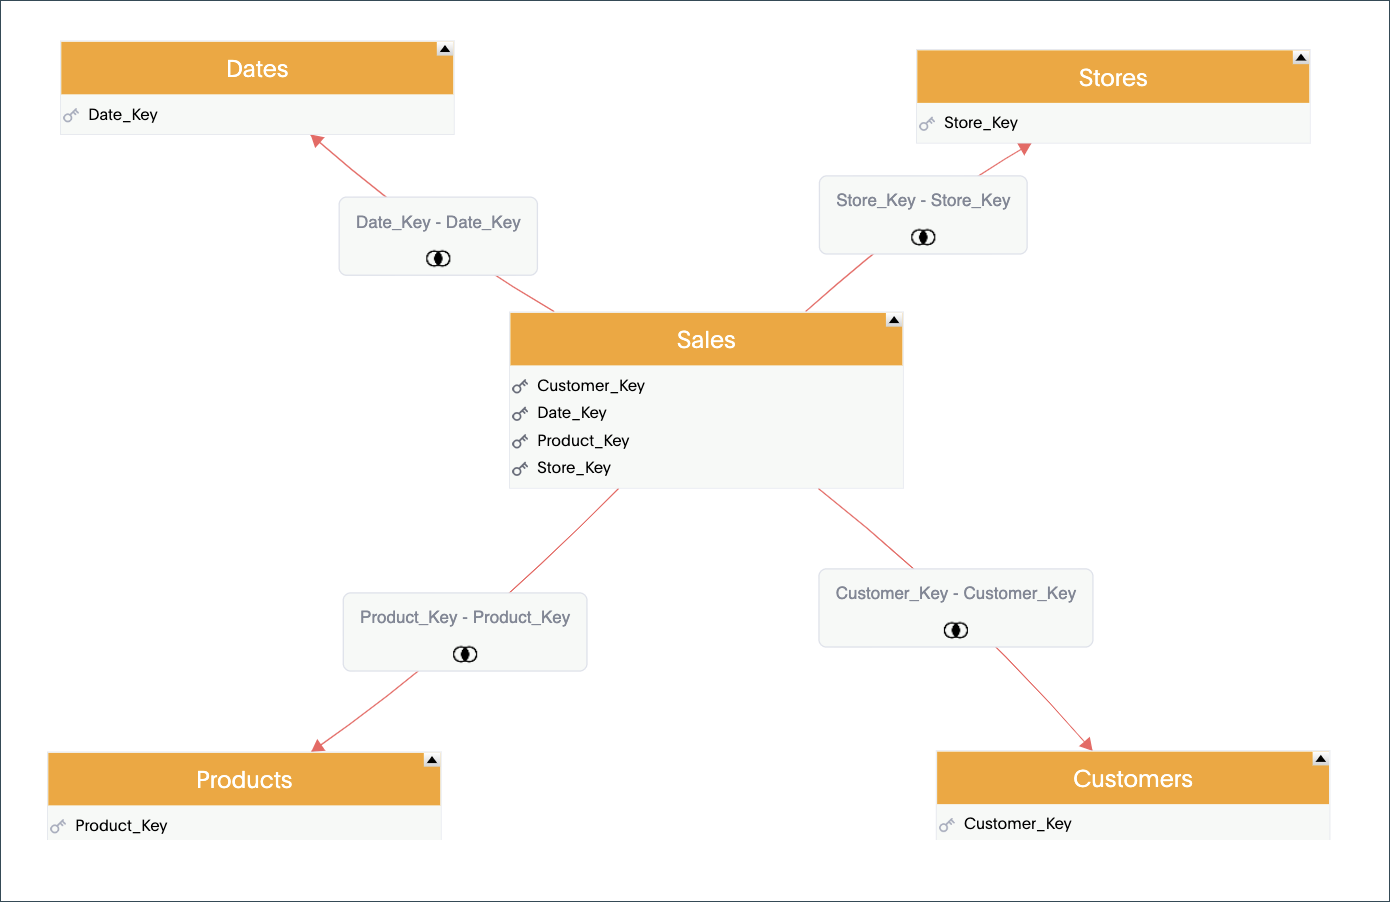Select the Customers table header
The height and width of the screenshot is (902, 1390).
click(1132, 779)
